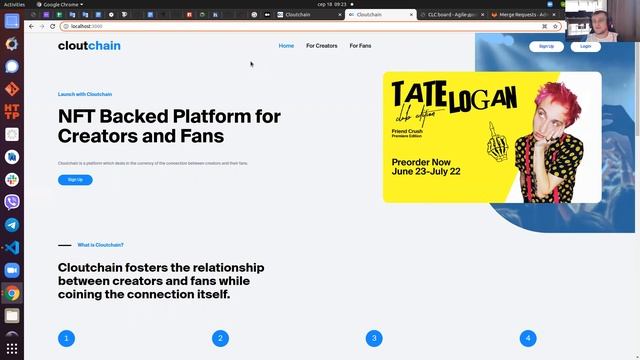Click step number 1 circle
Viewport: 640px width, 360px height.
pyautogui.click(x=67, y=338)
